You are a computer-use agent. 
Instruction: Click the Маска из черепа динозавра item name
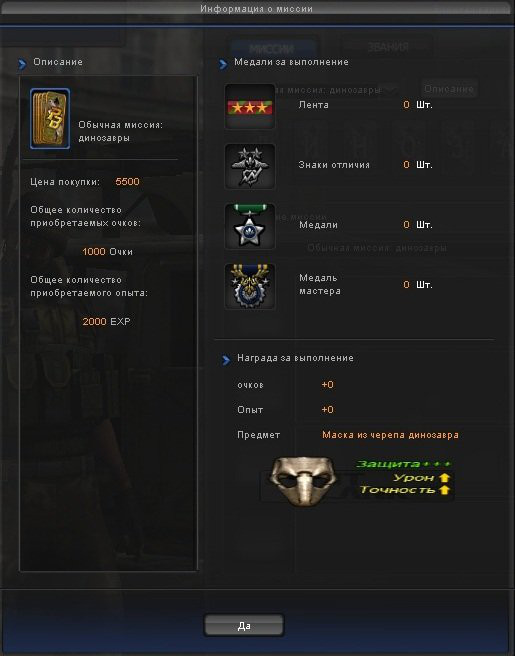tap(390, 435)
